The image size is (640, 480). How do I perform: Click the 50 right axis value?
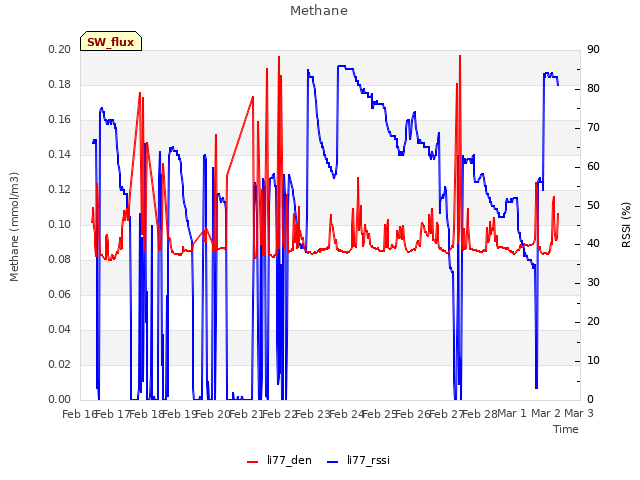593,205
